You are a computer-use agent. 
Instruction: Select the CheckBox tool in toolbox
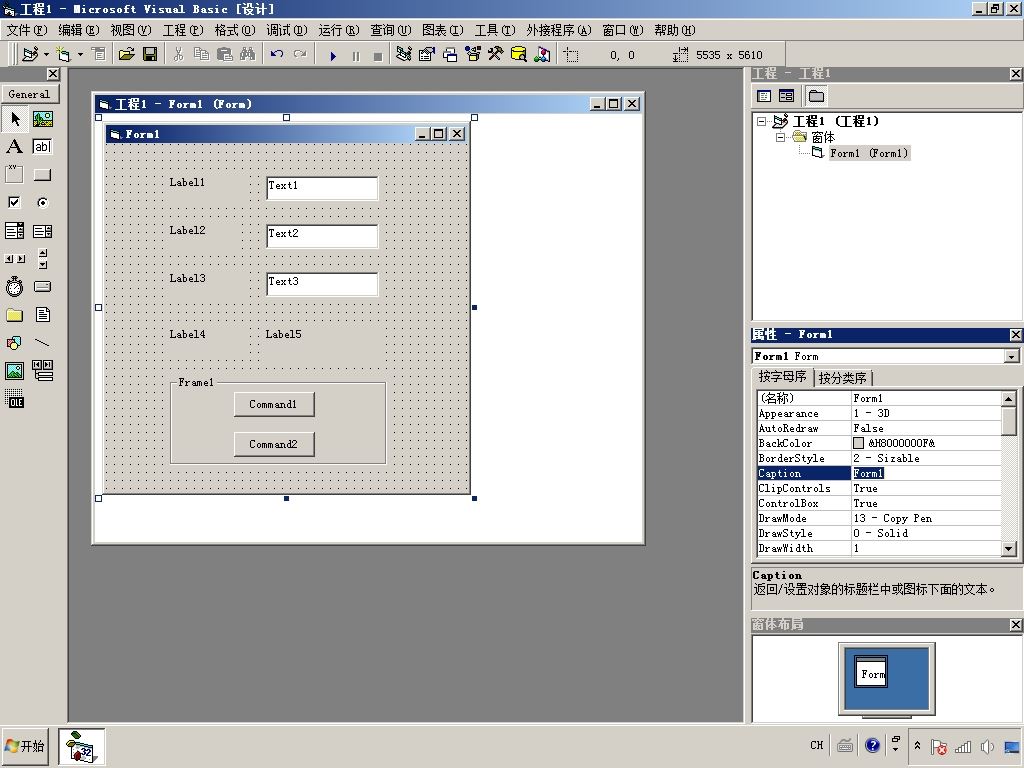[15, 202]
